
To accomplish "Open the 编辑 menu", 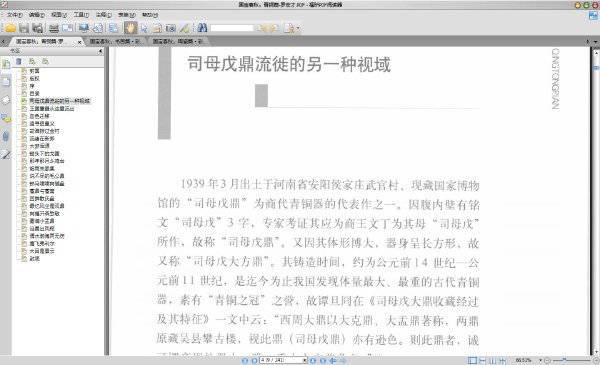I will coord(37,15).
